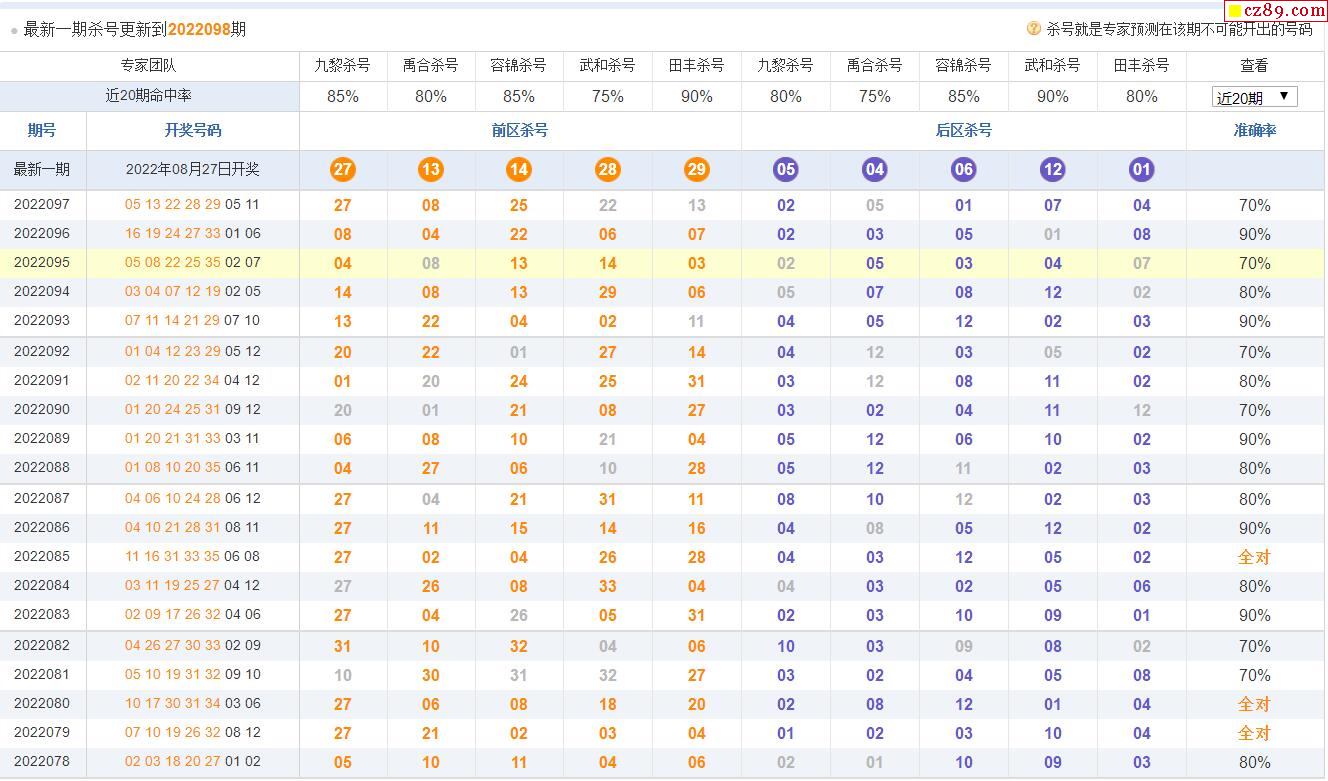
Task: Click the purple 05 ball in latest row
Action: tap(786, 169)
